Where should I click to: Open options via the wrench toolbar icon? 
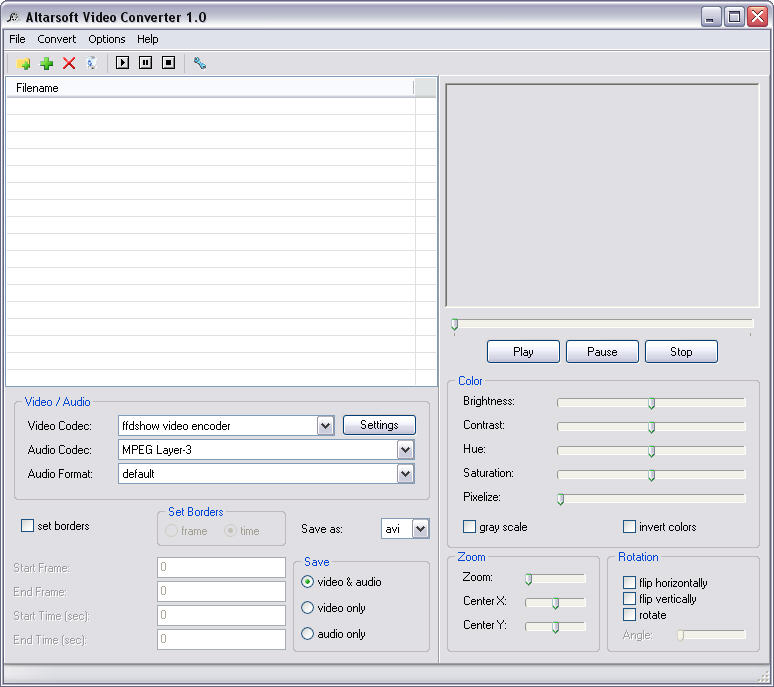click(199, 63)
